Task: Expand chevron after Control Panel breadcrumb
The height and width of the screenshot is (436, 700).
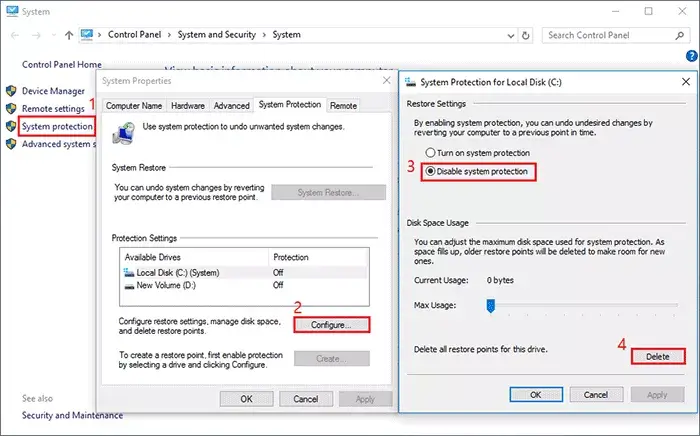Action: (x=170, y=35)
